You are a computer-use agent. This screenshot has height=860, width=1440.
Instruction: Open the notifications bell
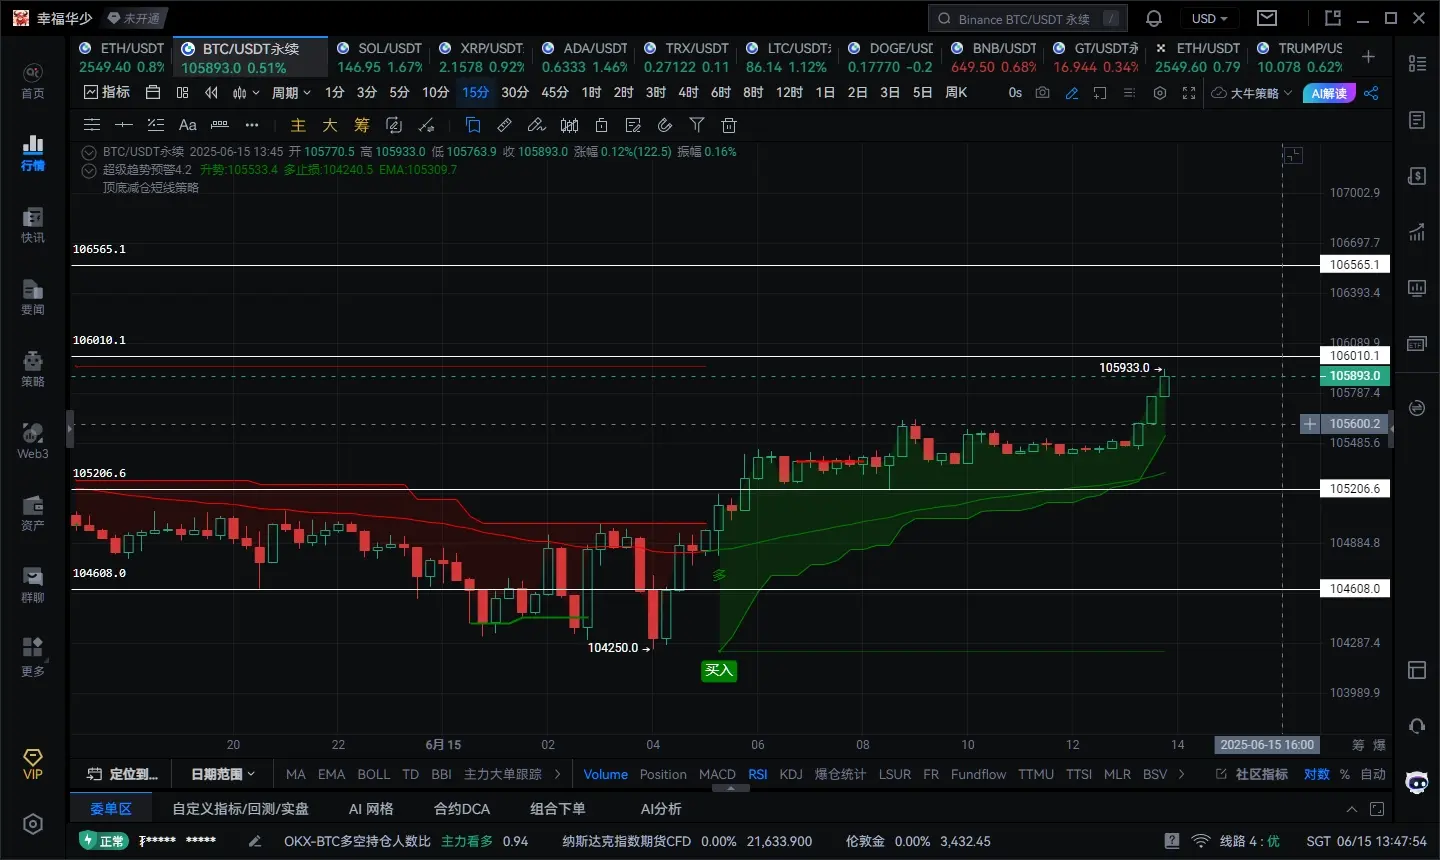[1154, 18]
